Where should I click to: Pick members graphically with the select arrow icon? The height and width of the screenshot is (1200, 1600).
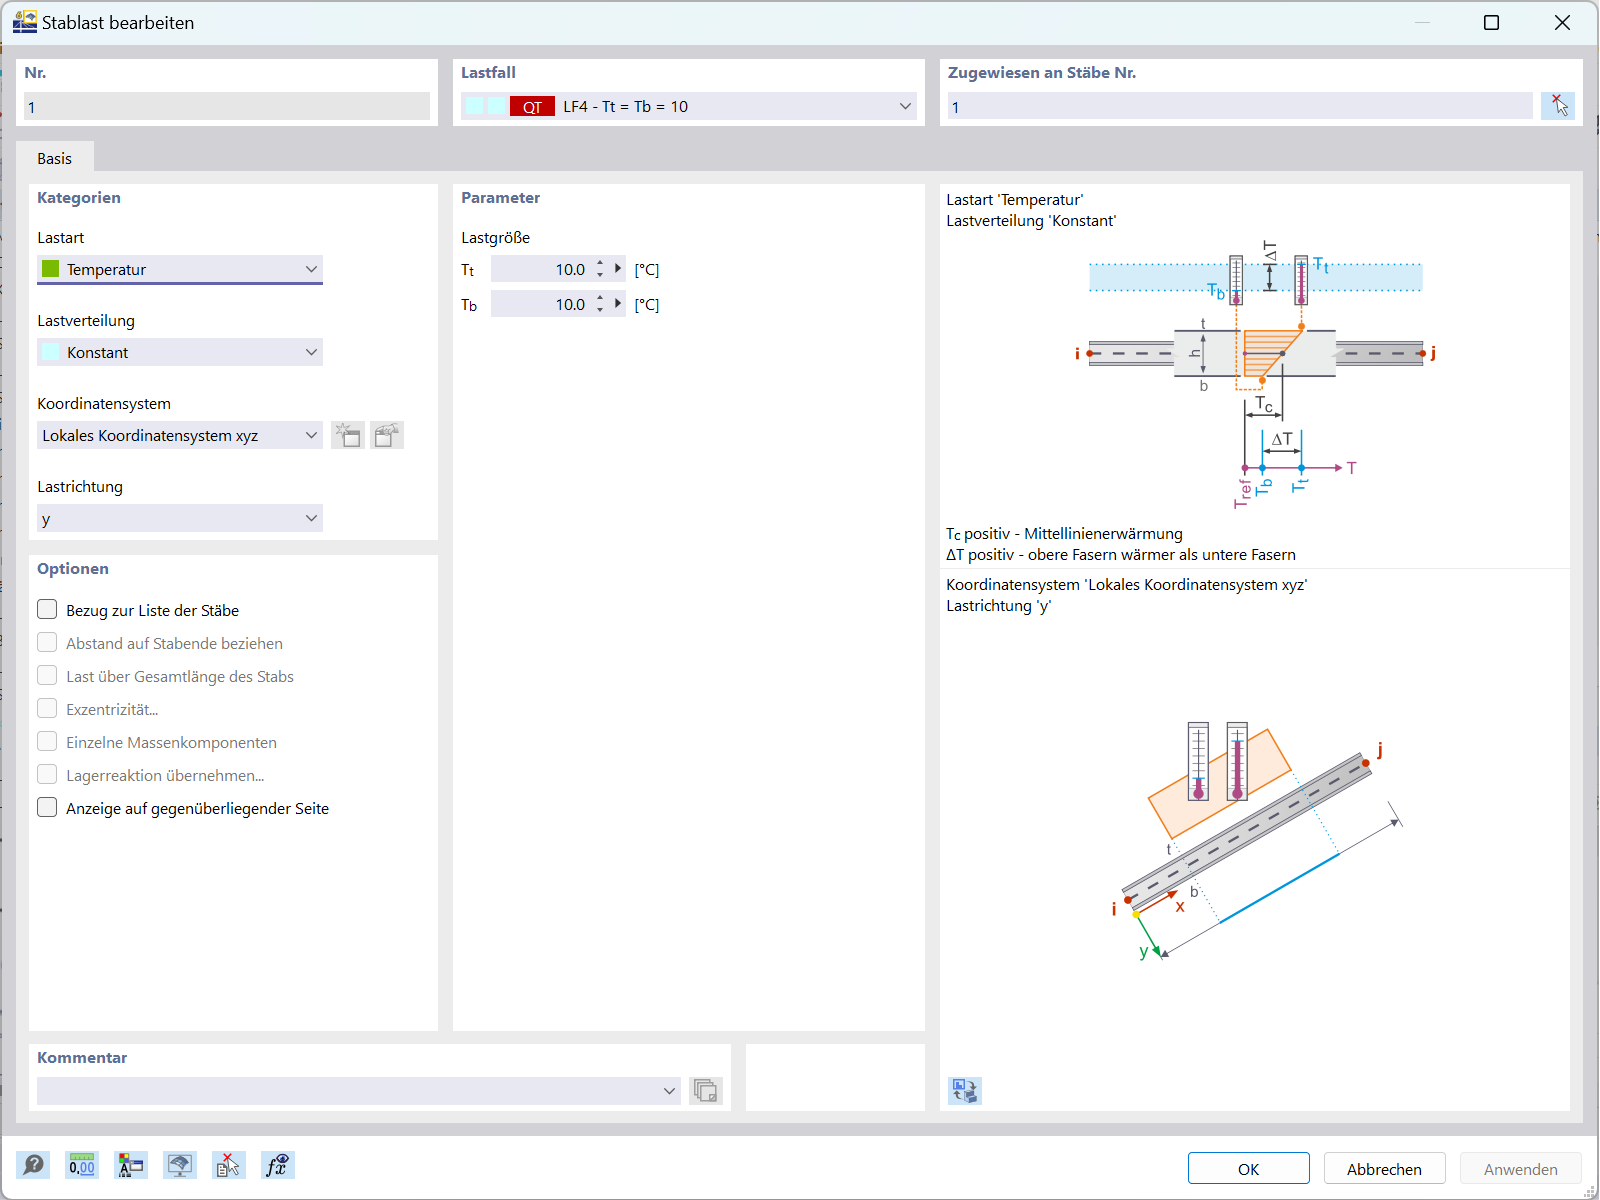point(1558,105)
